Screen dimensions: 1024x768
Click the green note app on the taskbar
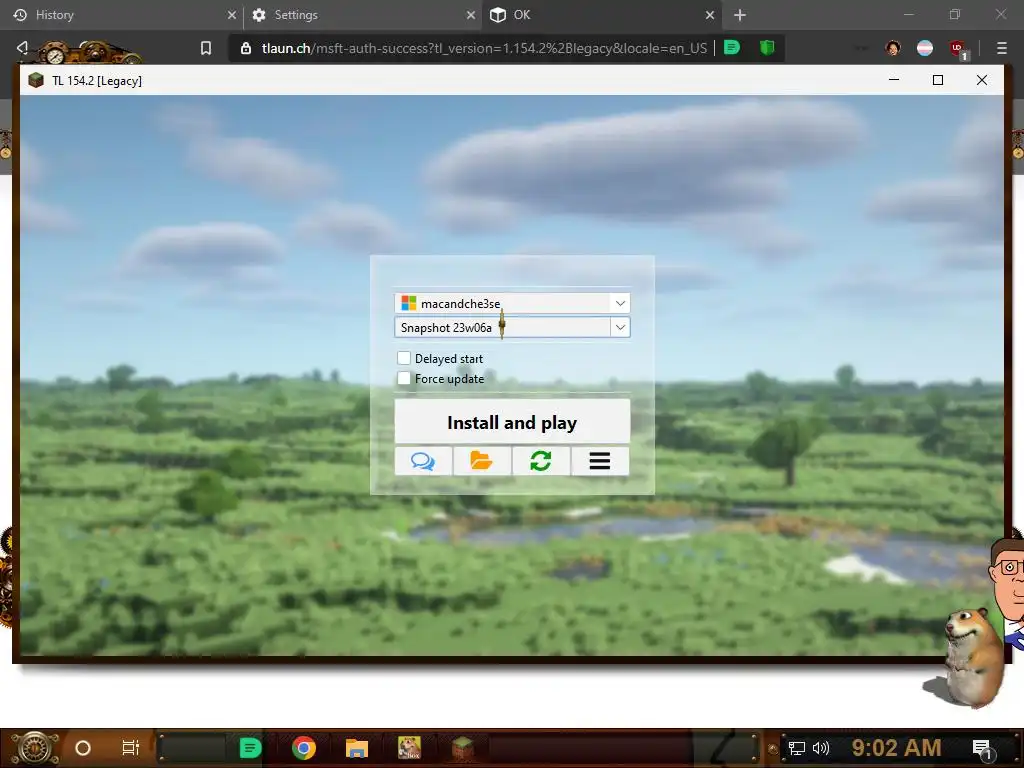[x=250, y=748]
